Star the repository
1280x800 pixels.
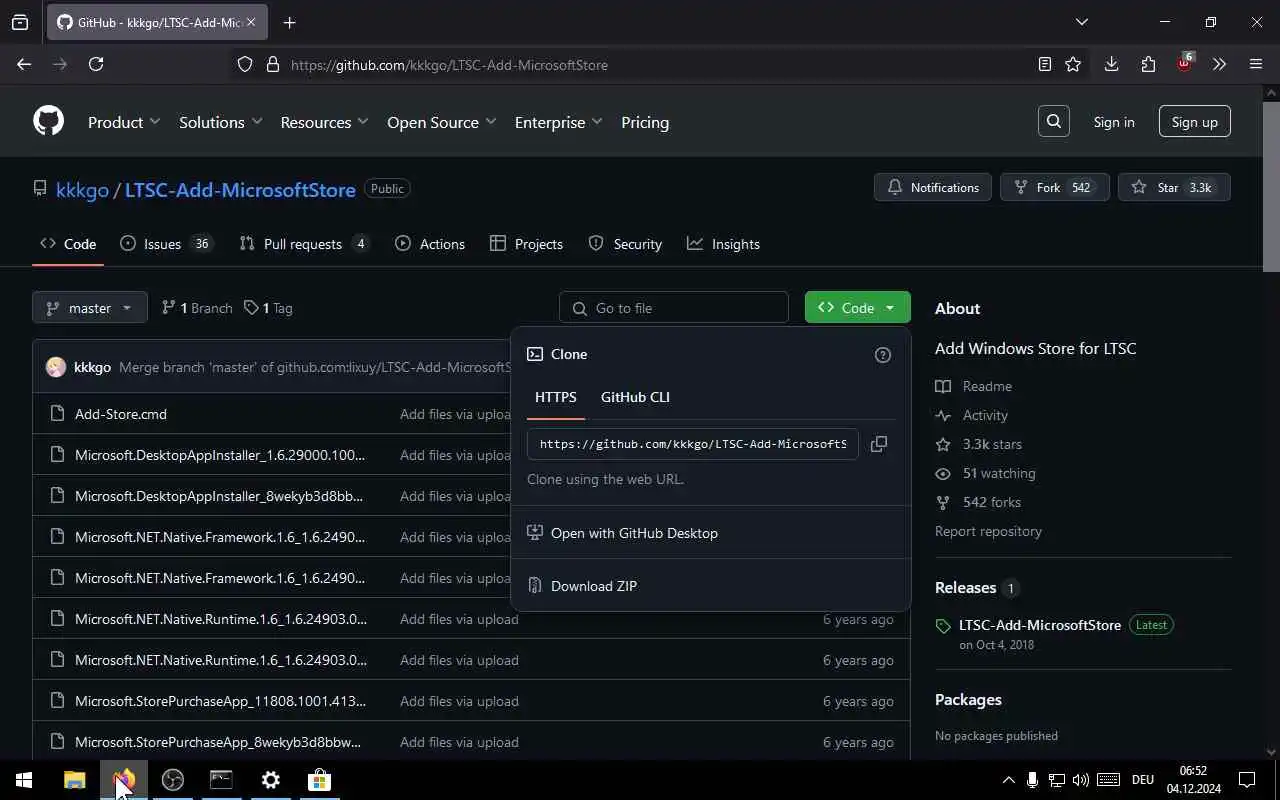pyautogui.click(x=1174, y=187)
